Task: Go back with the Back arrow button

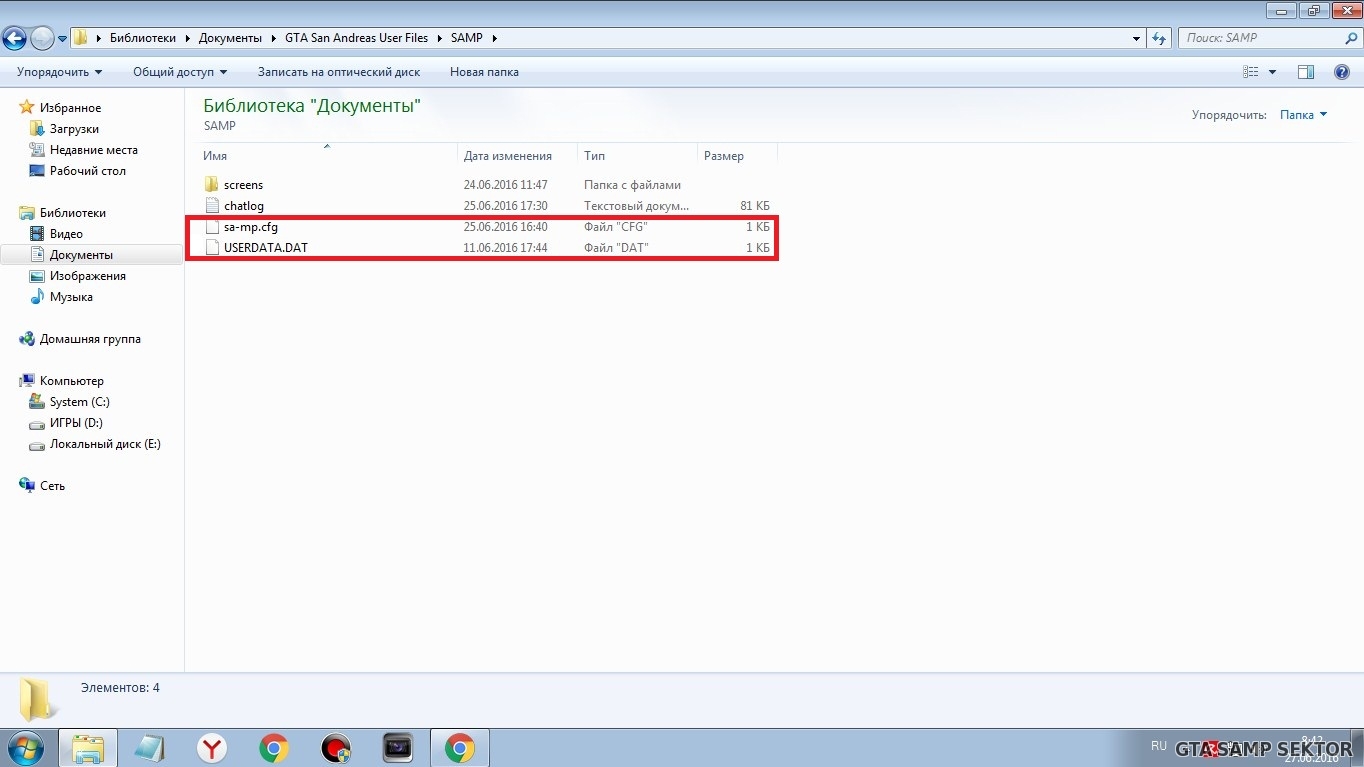Action: 14,38
